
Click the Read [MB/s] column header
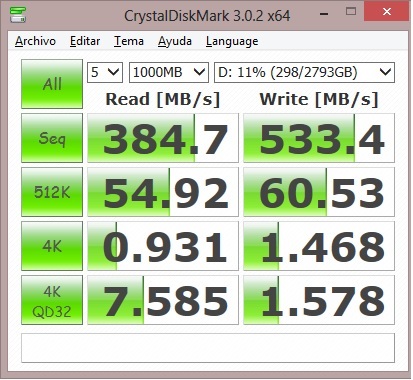[x=163, y=99]
